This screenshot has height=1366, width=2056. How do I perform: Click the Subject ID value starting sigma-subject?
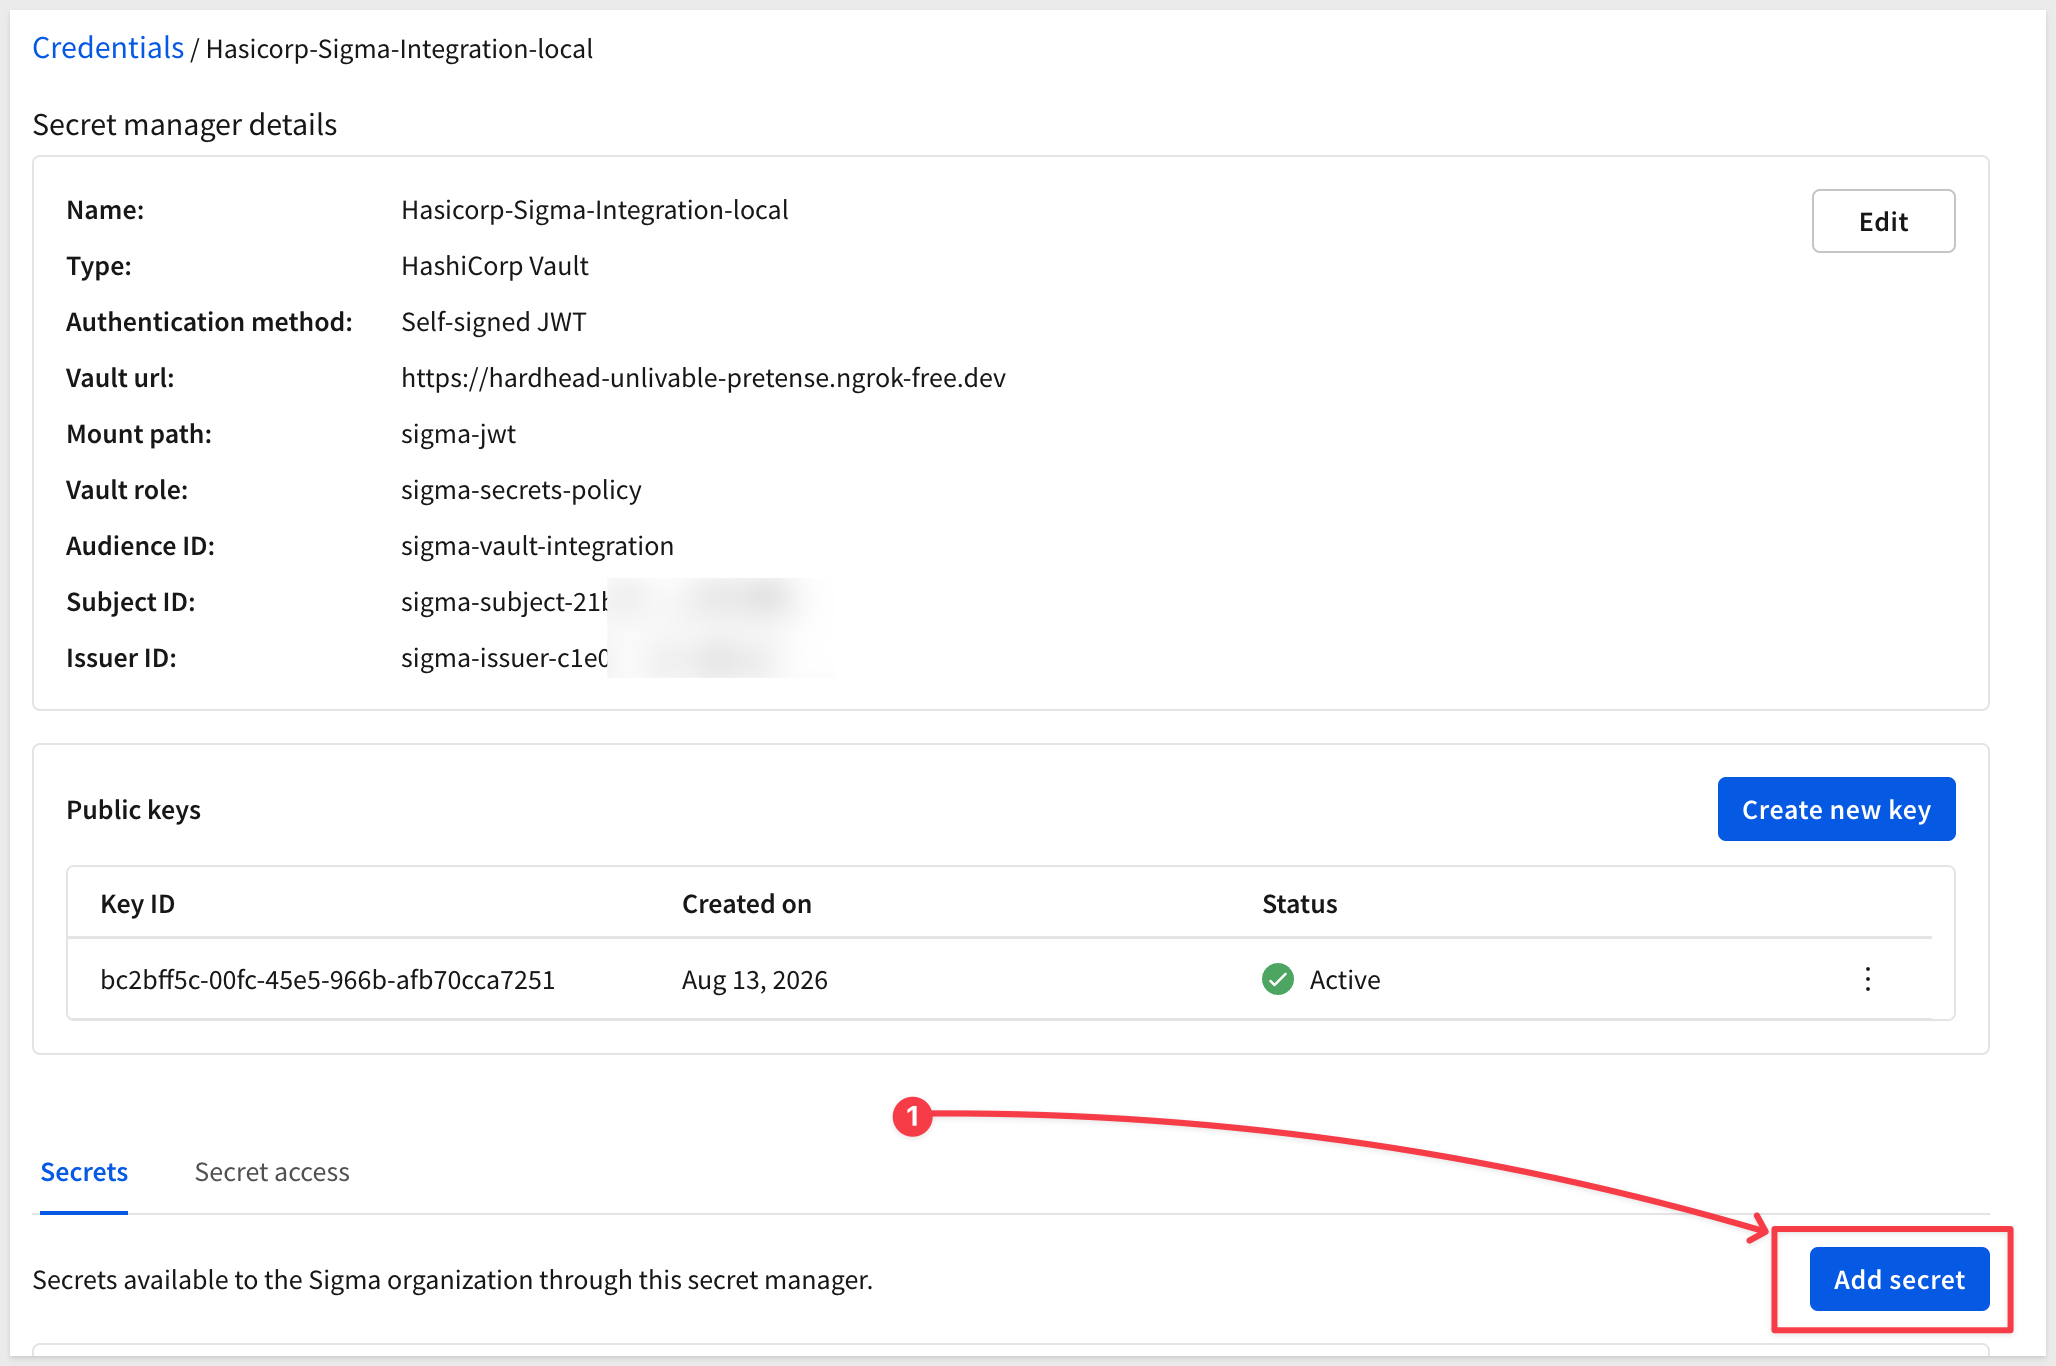(504, 601)
